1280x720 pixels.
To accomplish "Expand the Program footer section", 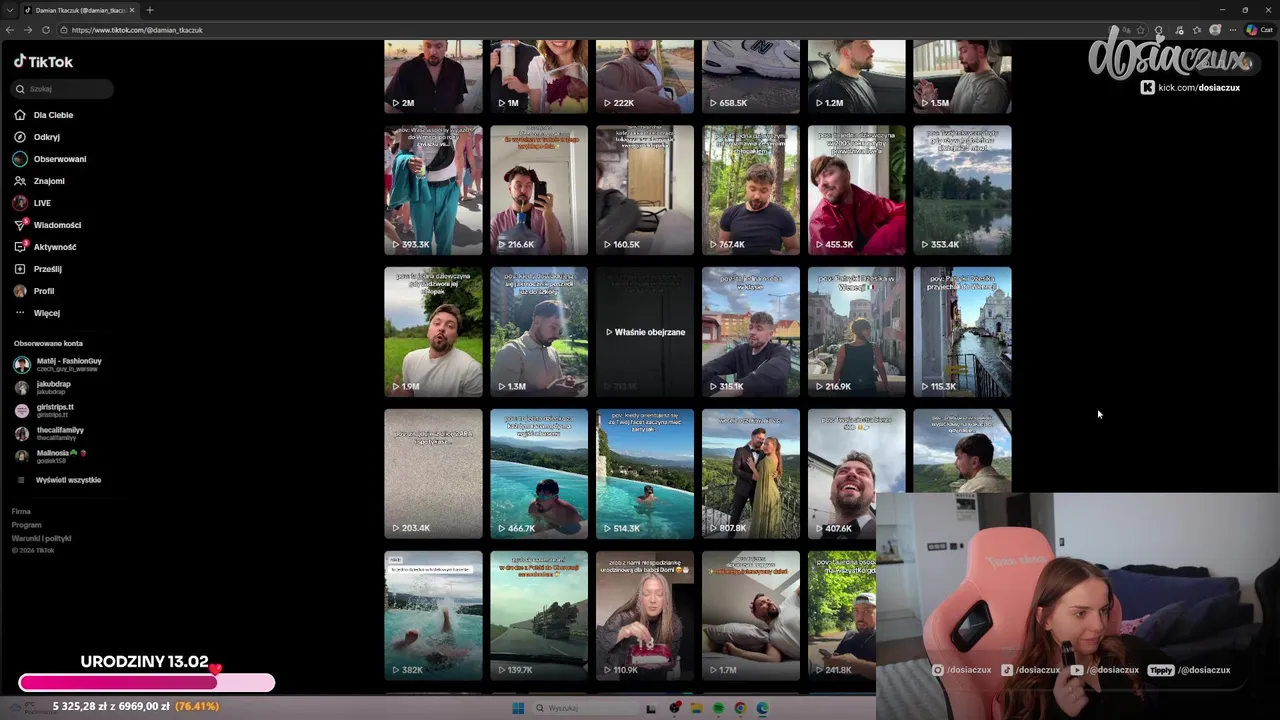I will pyautogui.click(x=26, y=525).
